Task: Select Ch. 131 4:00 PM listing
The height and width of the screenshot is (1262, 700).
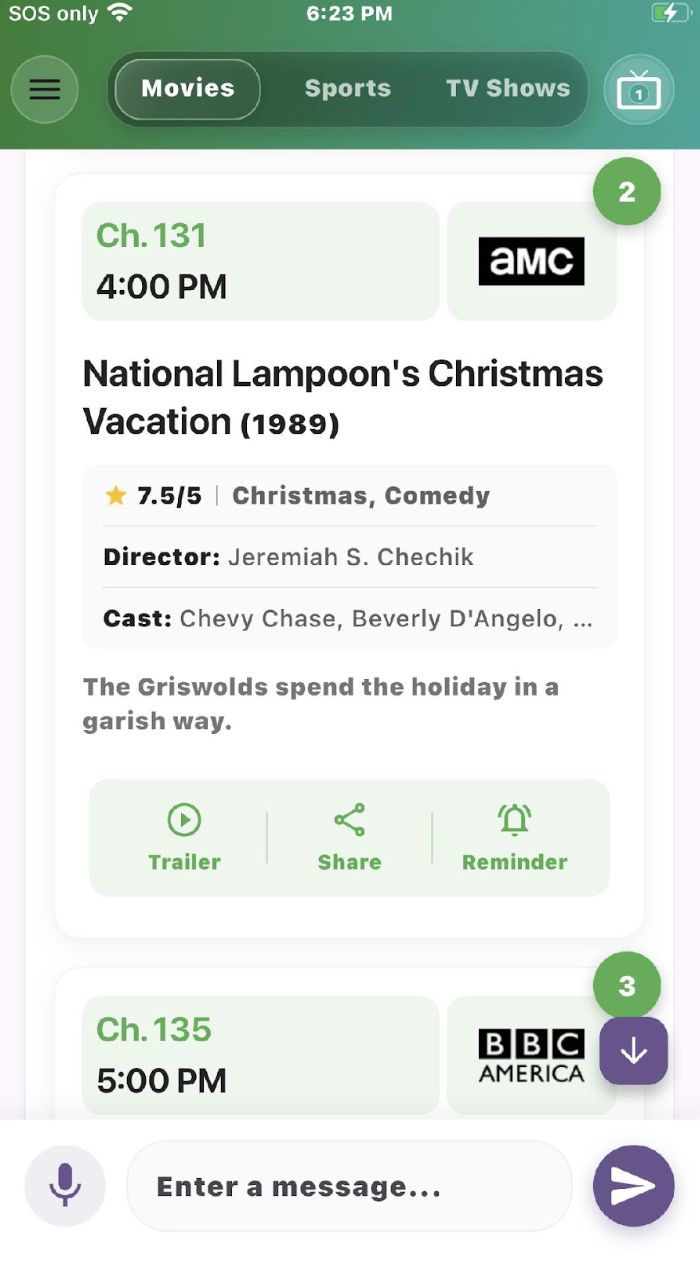Action: pos(260,262)
